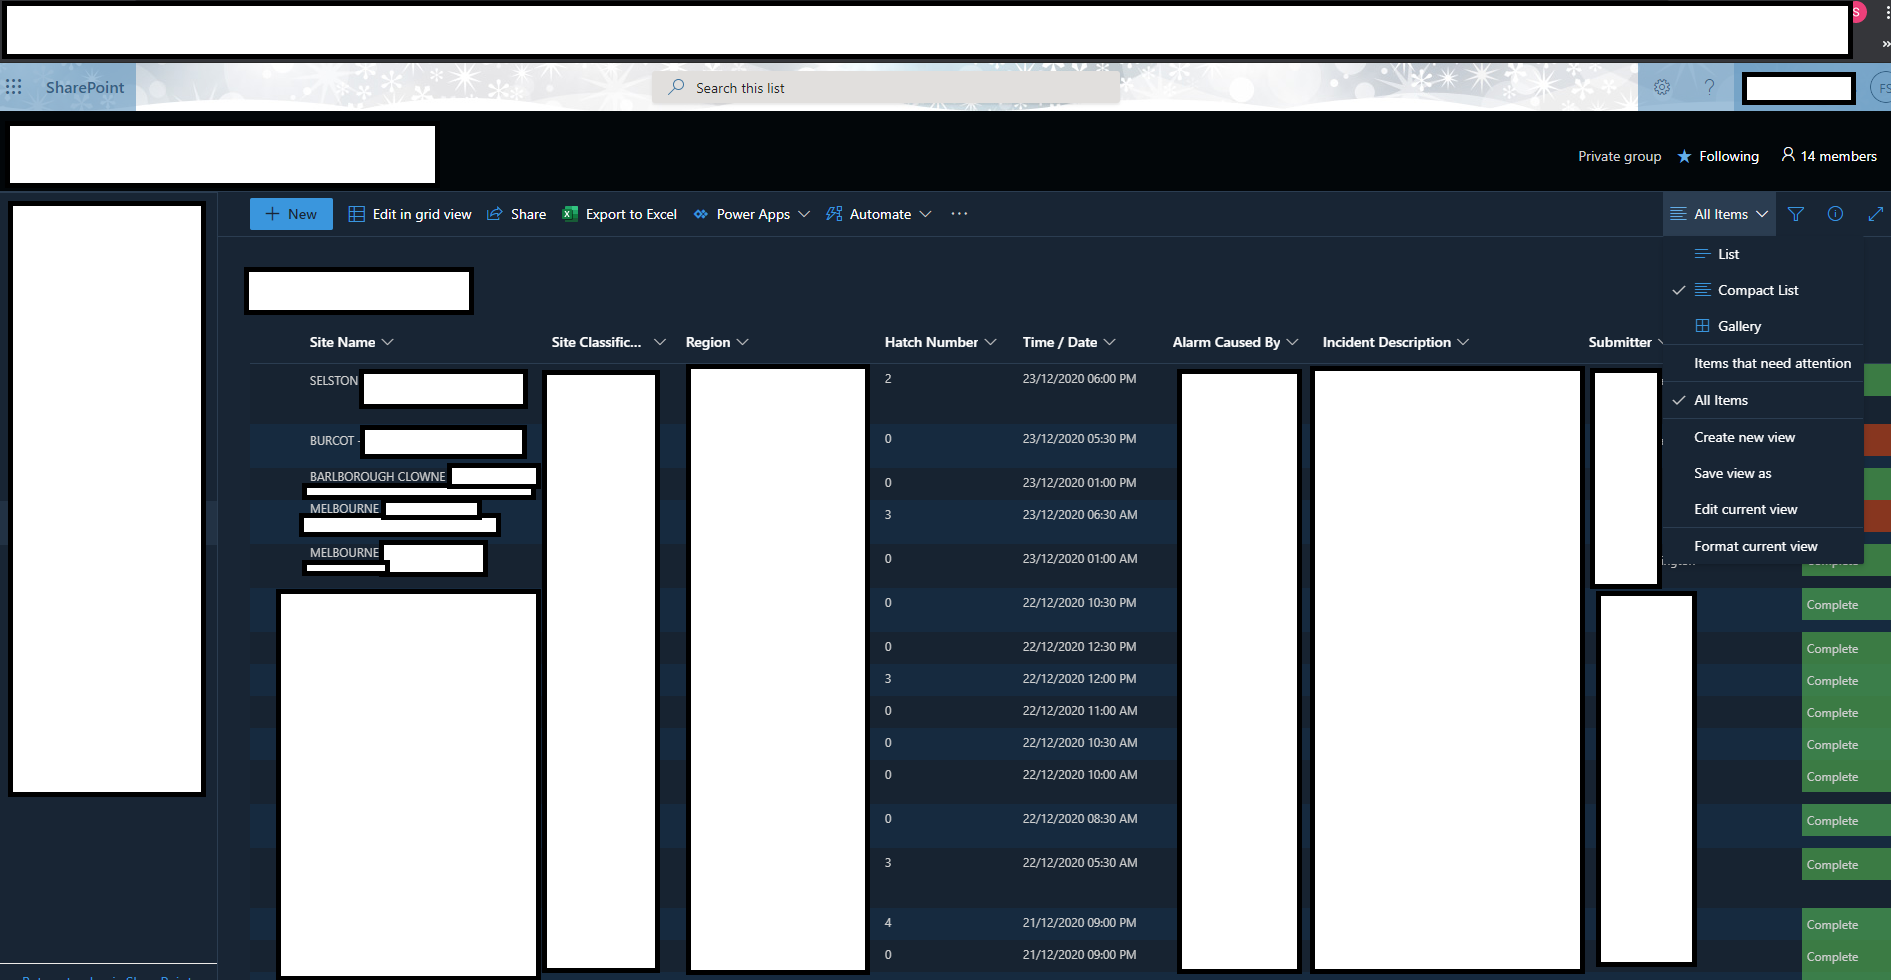
Task: Open the SharePoint app launcher grid
Action: pos(14,87)
